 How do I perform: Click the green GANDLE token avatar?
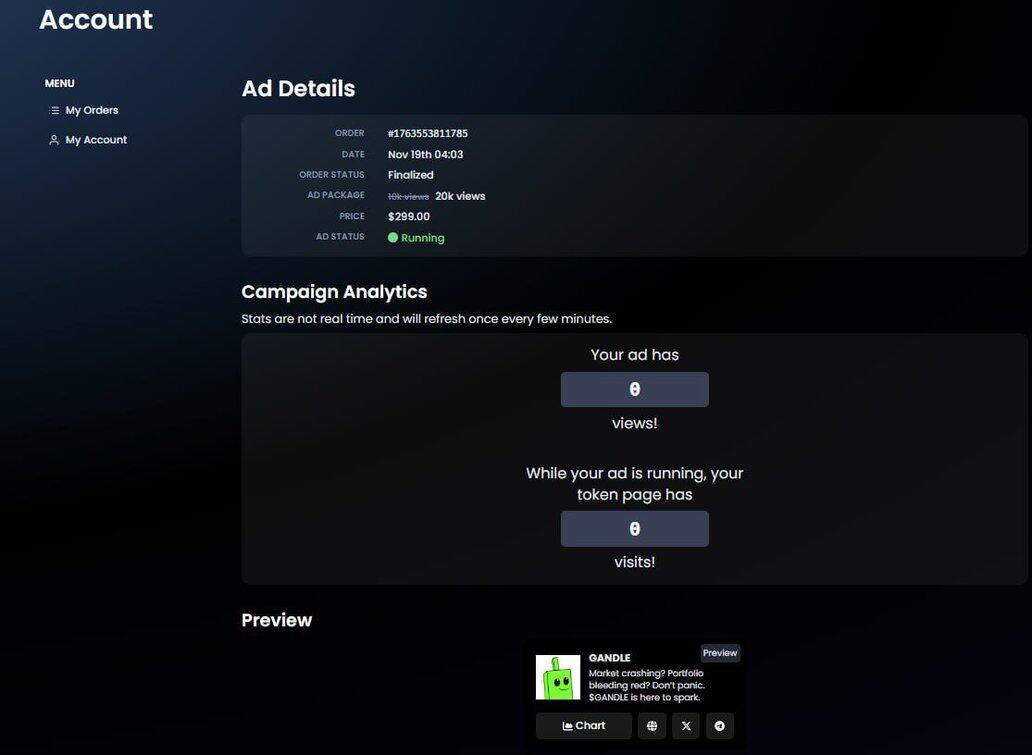[558, 678]
